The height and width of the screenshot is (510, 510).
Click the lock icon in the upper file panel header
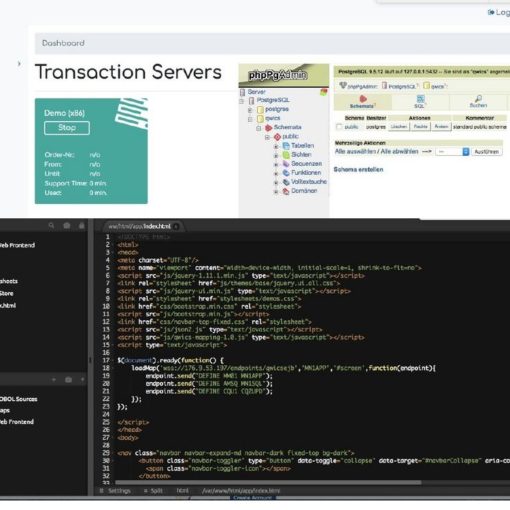pyautogui.click(x=82, y=226)
